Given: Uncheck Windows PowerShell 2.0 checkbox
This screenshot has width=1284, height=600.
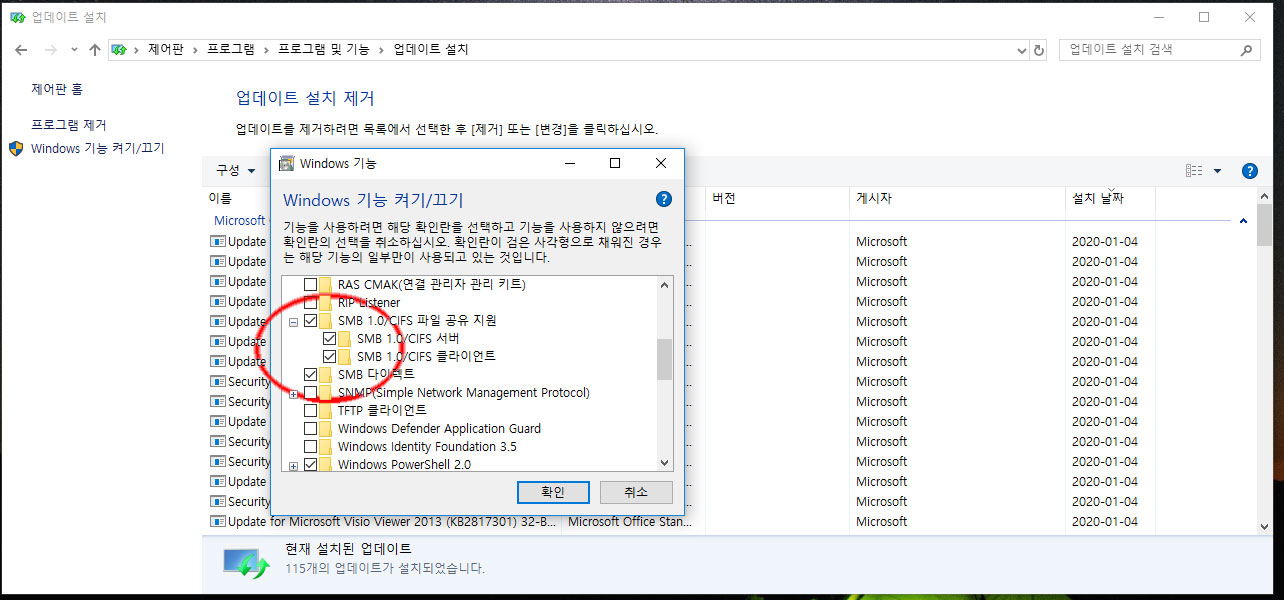Looking at the screenshot, I should pos(310,465).
